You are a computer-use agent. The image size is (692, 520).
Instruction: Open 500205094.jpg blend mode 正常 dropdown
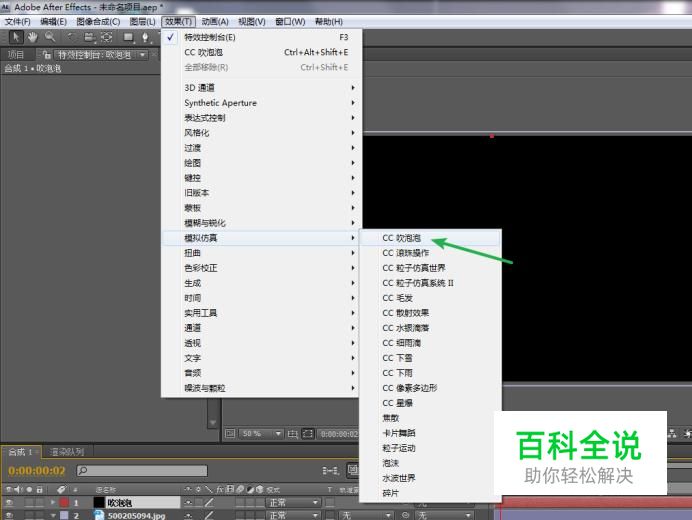(x=293, y=515)
